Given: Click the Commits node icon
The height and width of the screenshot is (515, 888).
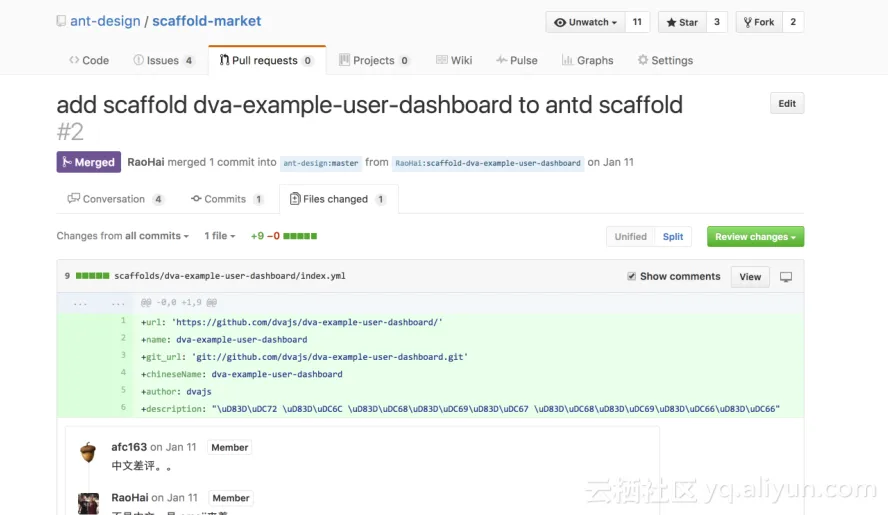Looking at the screenshot, I should click(196, 198).
